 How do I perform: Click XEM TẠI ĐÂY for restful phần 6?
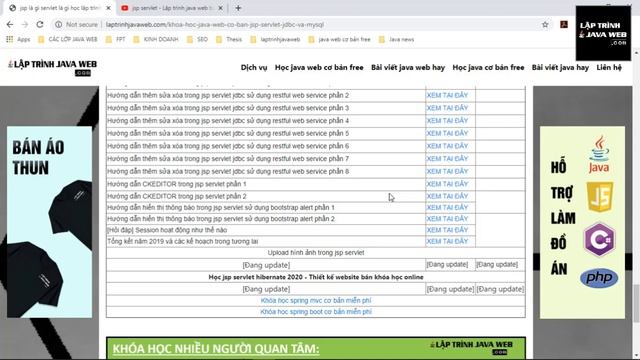click(x=447, y=146)
